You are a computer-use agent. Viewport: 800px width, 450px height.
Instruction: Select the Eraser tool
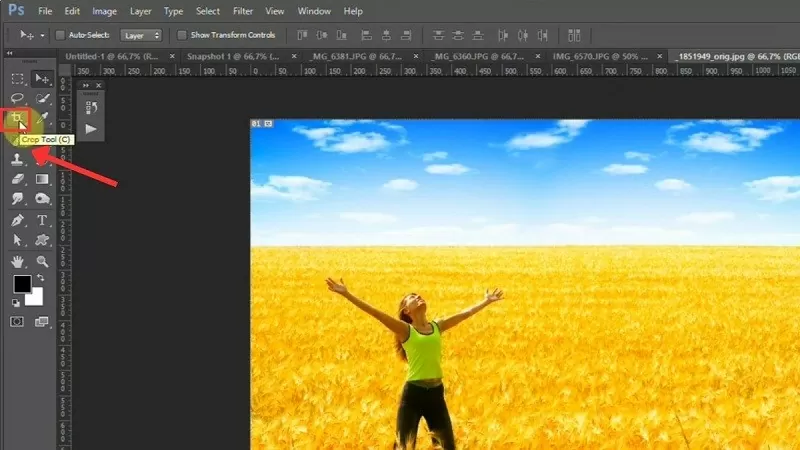point(17,179)
